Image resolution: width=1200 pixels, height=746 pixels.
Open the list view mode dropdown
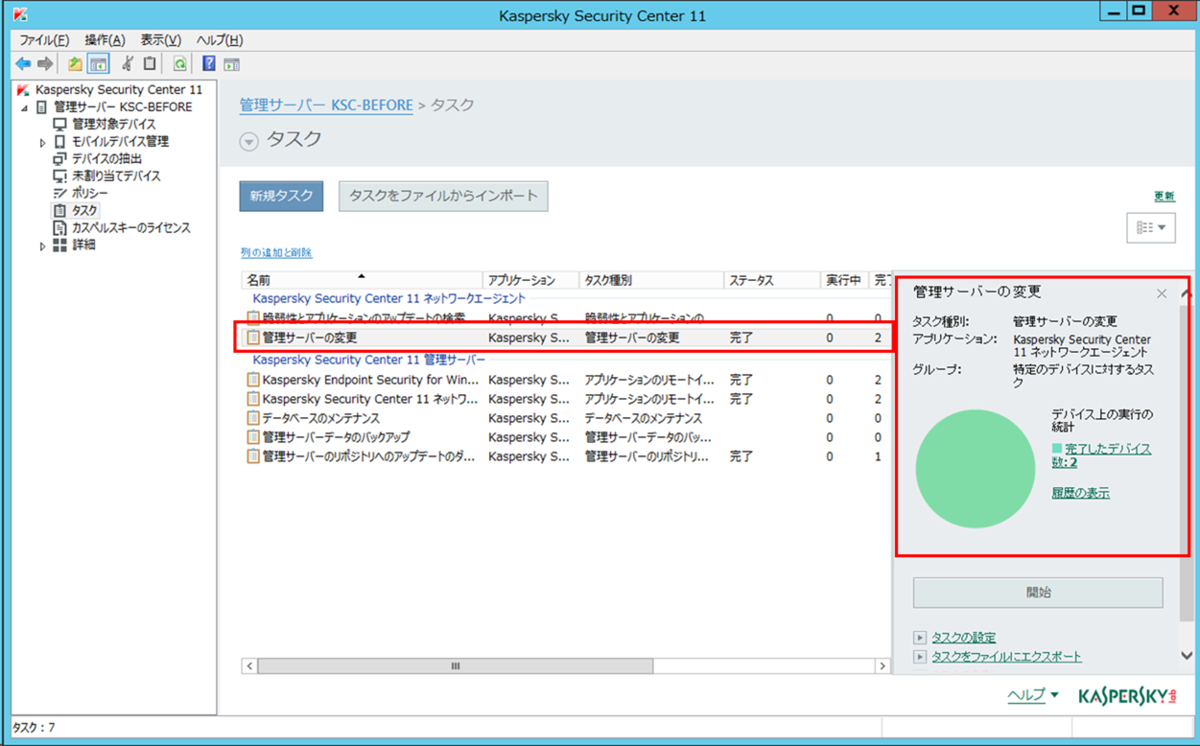click(1150, 227)
